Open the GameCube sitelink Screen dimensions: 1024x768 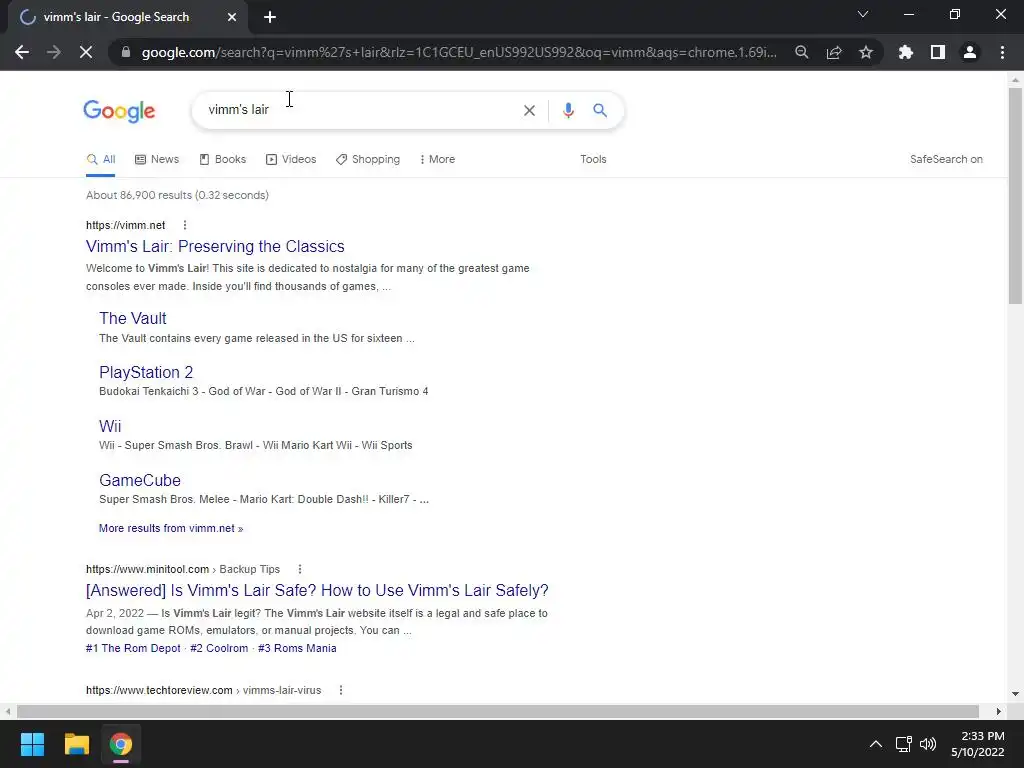point(140,480)
